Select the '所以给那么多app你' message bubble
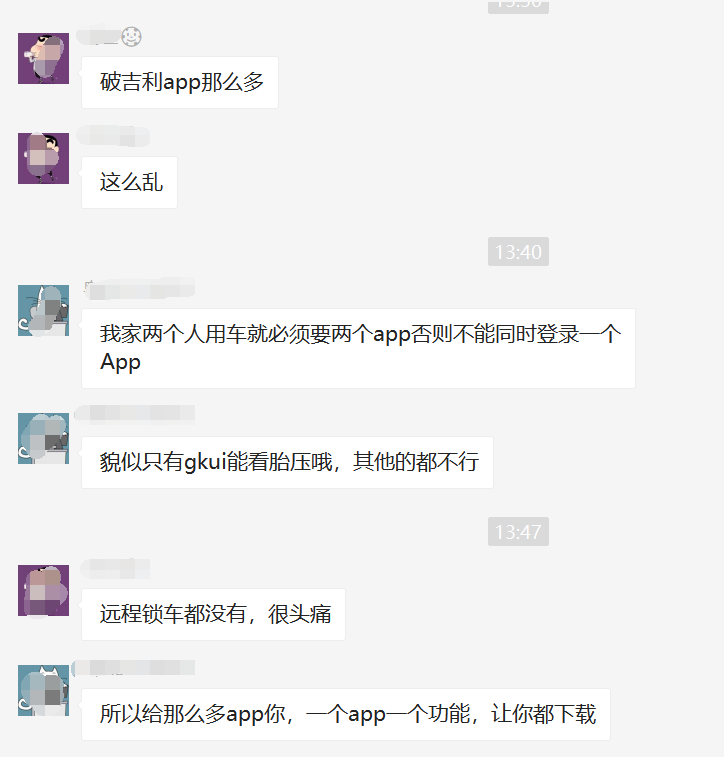Viewport: 724px width, 757px height. point(346,715)
